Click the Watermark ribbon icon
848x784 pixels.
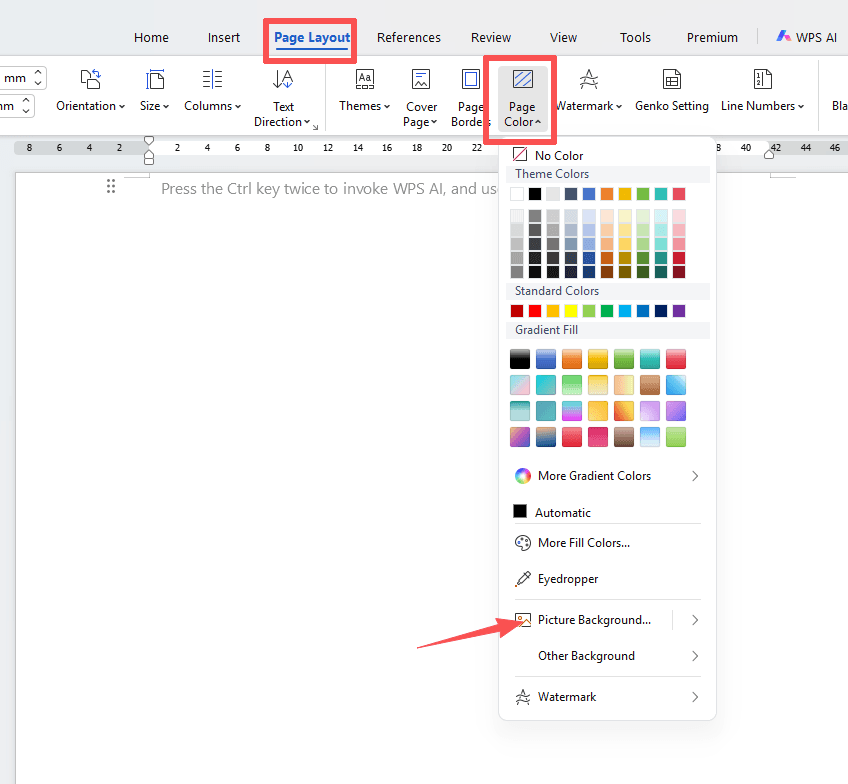(x=589, y=81)
